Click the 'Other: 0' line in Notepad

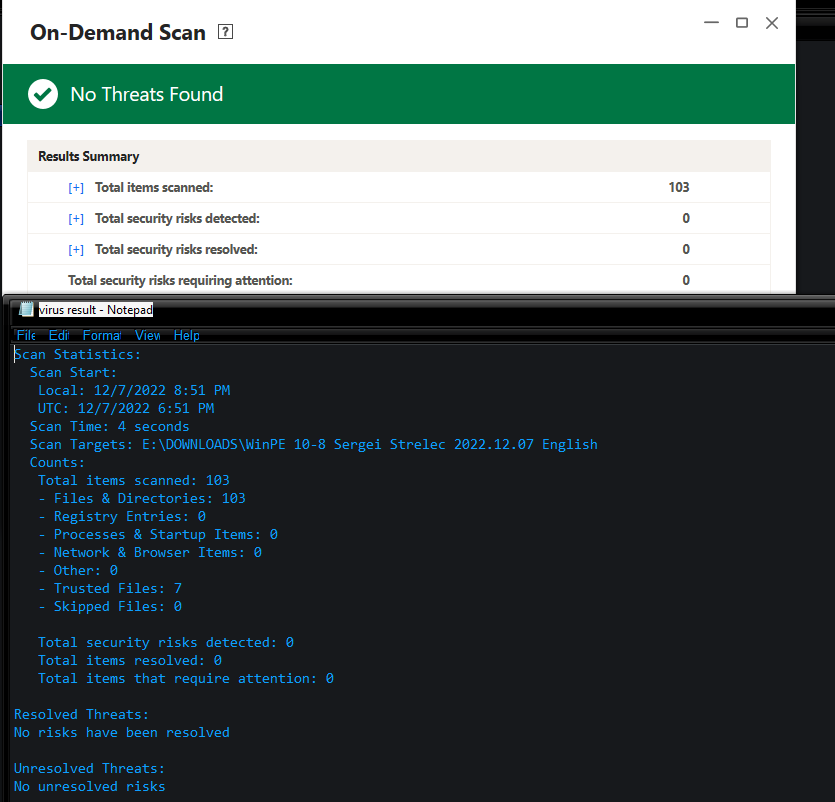[78, 570]
